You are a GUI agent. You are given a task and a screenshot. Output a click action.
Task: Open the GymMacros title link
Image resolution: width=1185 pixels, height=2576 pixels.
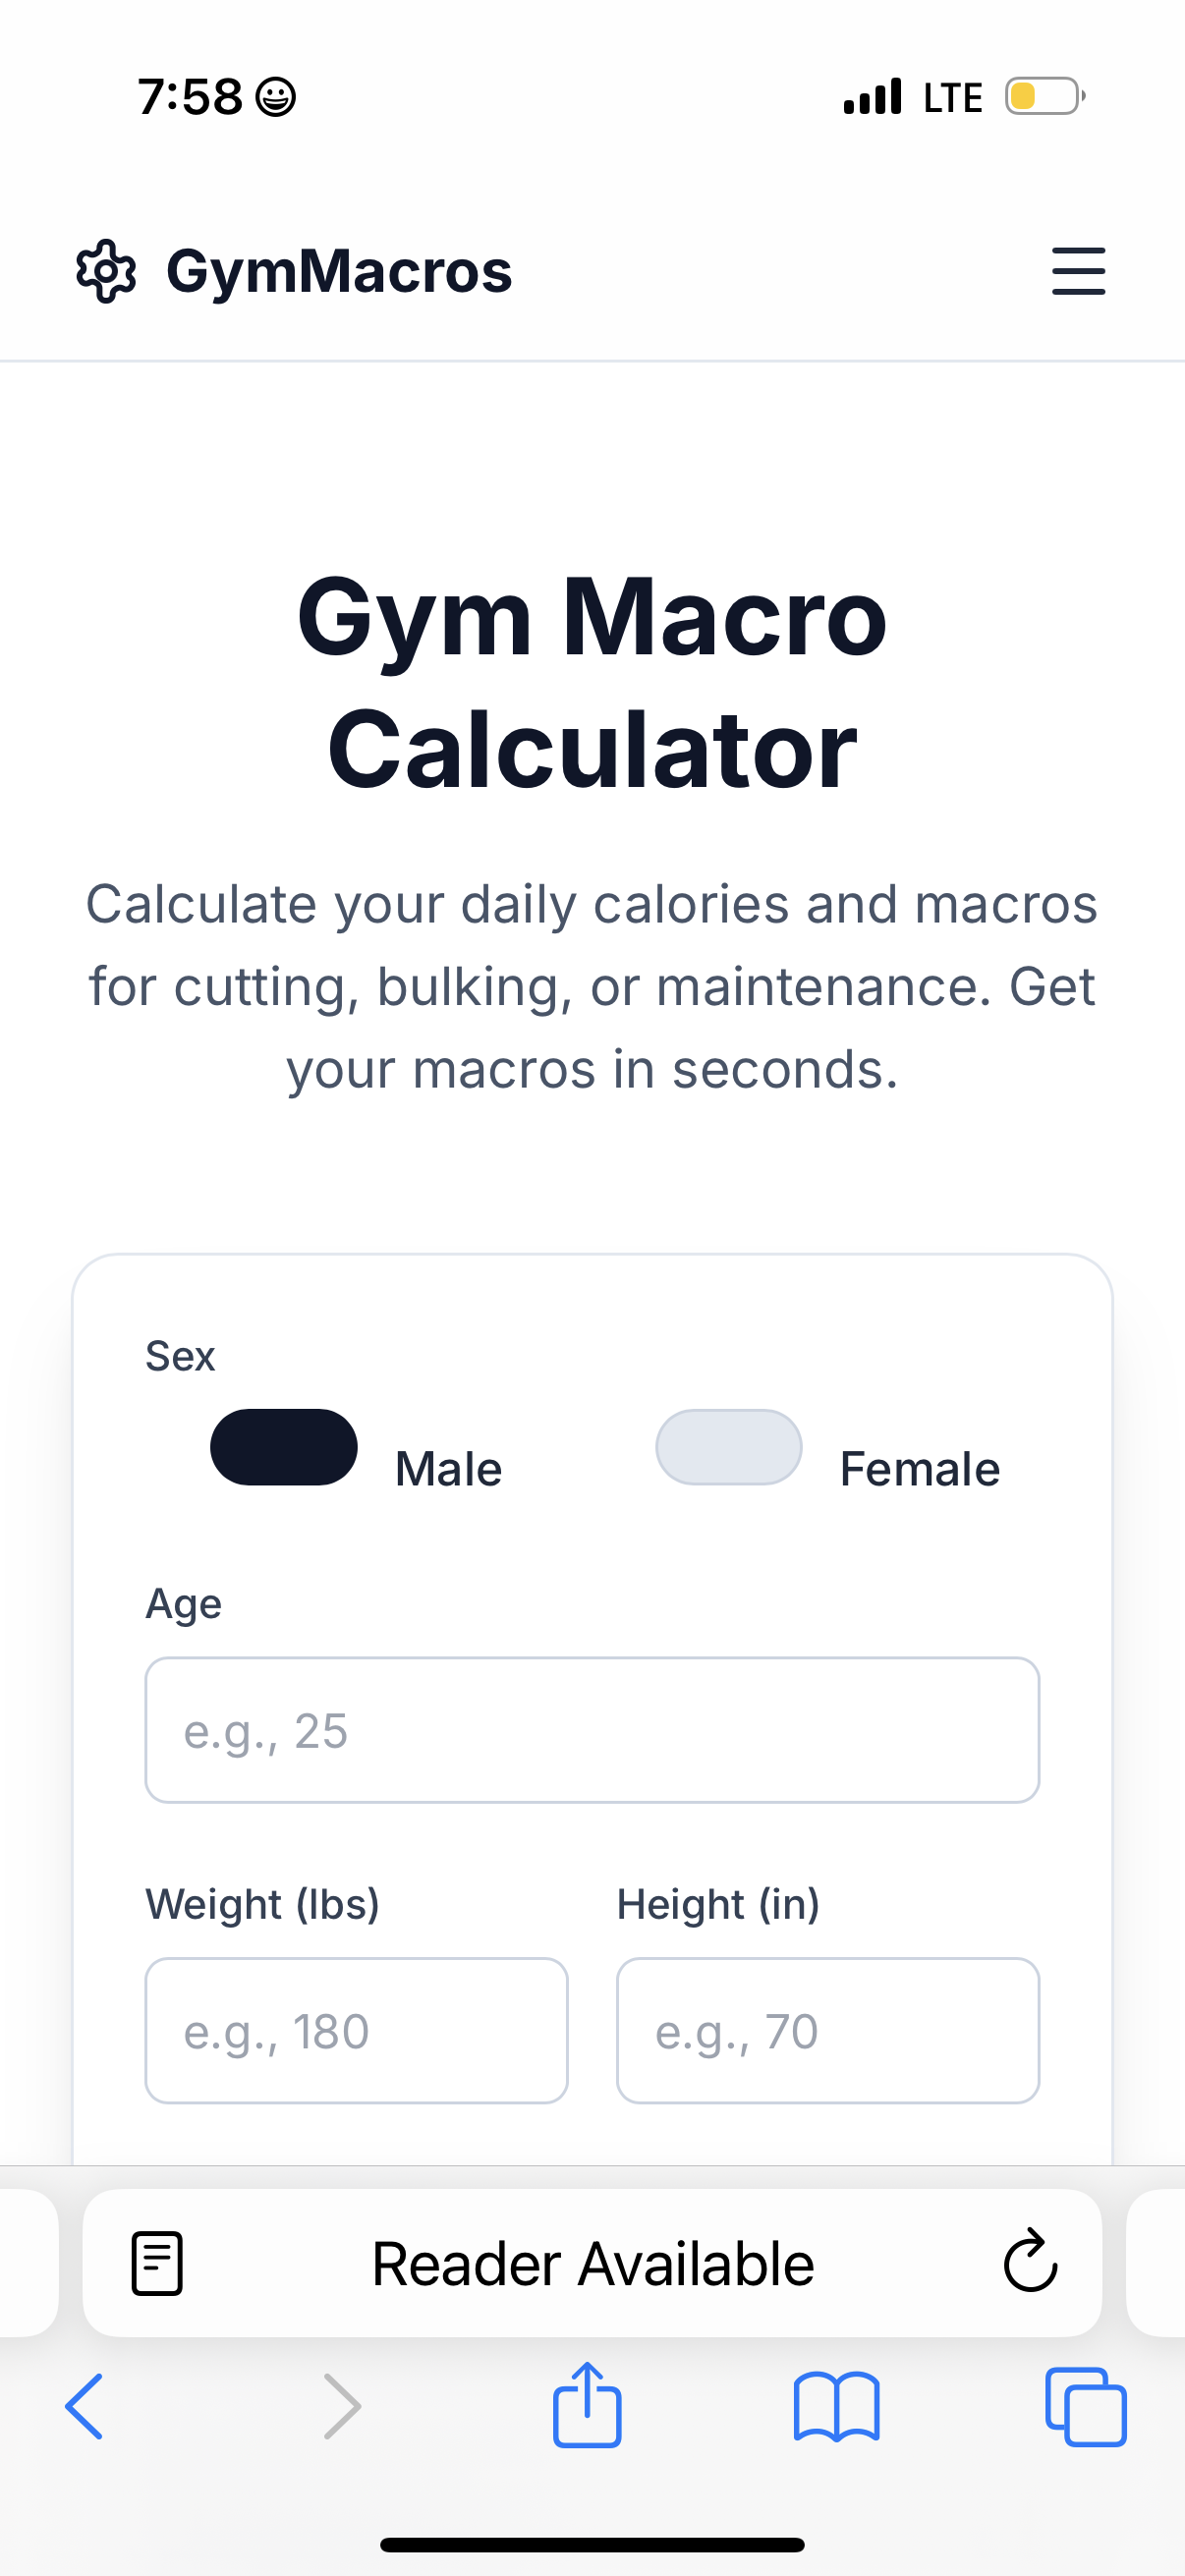337,270
